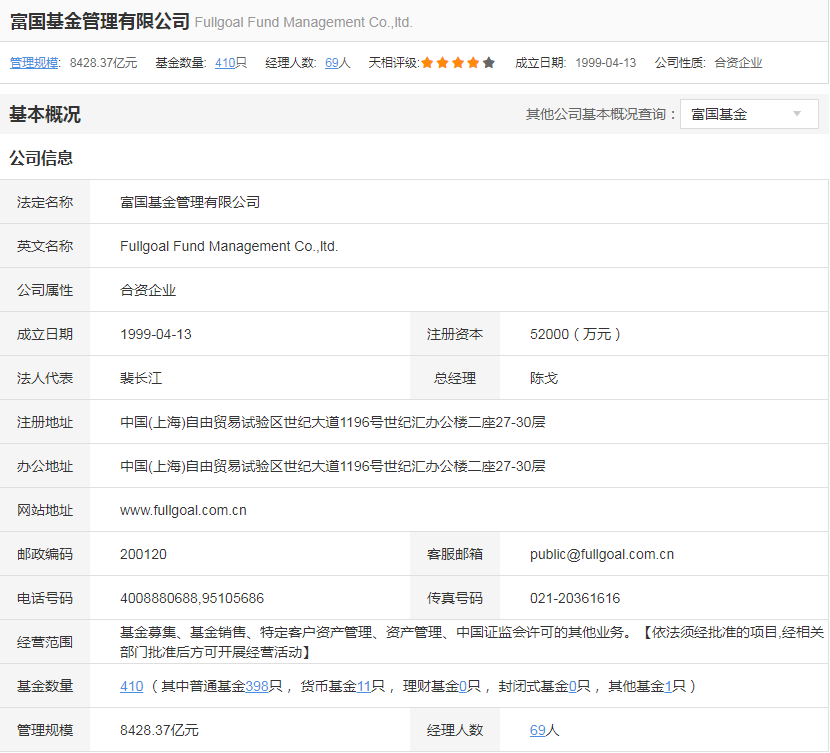The height and width of the screenshot is (753, 830).
Task: Open the 11 货币基金 link
Action: click(x=364, y=686)
